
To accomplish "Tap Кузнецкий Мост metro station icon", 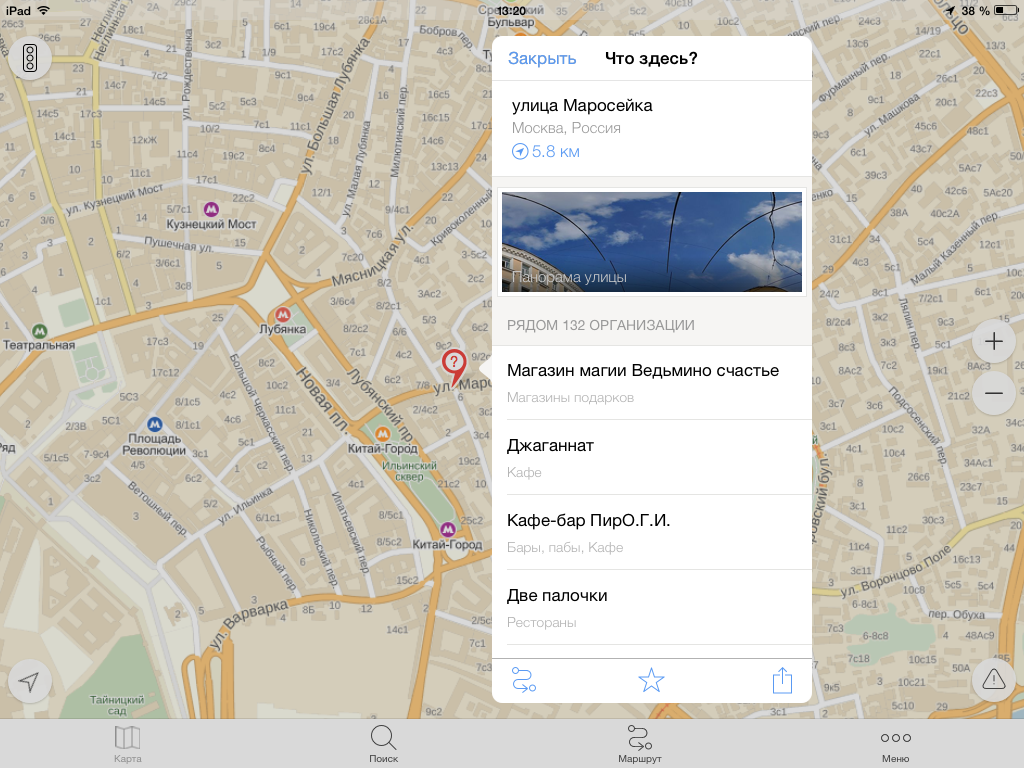I will (x=211, y=209).
